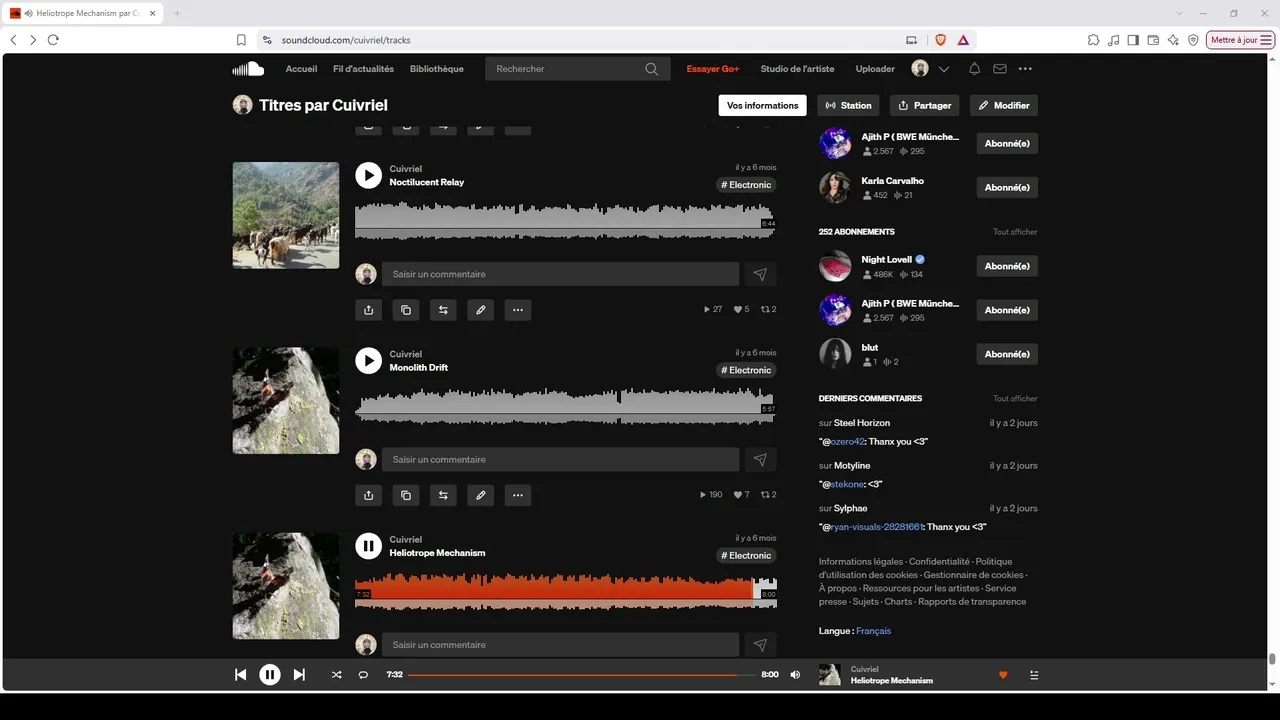Send the comment on Noctilucent Relay
Viewport: 1280px width, 720px height.
[760, 274]
